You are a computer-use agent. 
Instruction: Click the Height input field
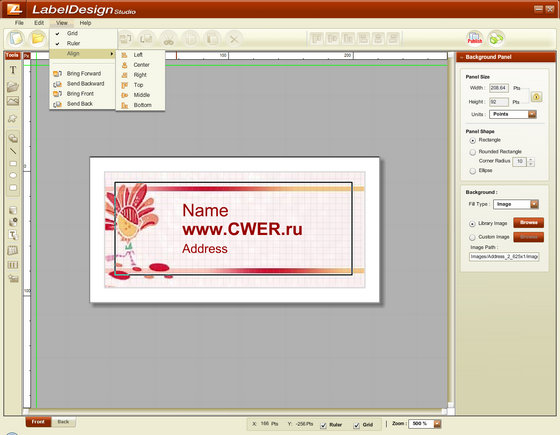[x=499, y=102]
